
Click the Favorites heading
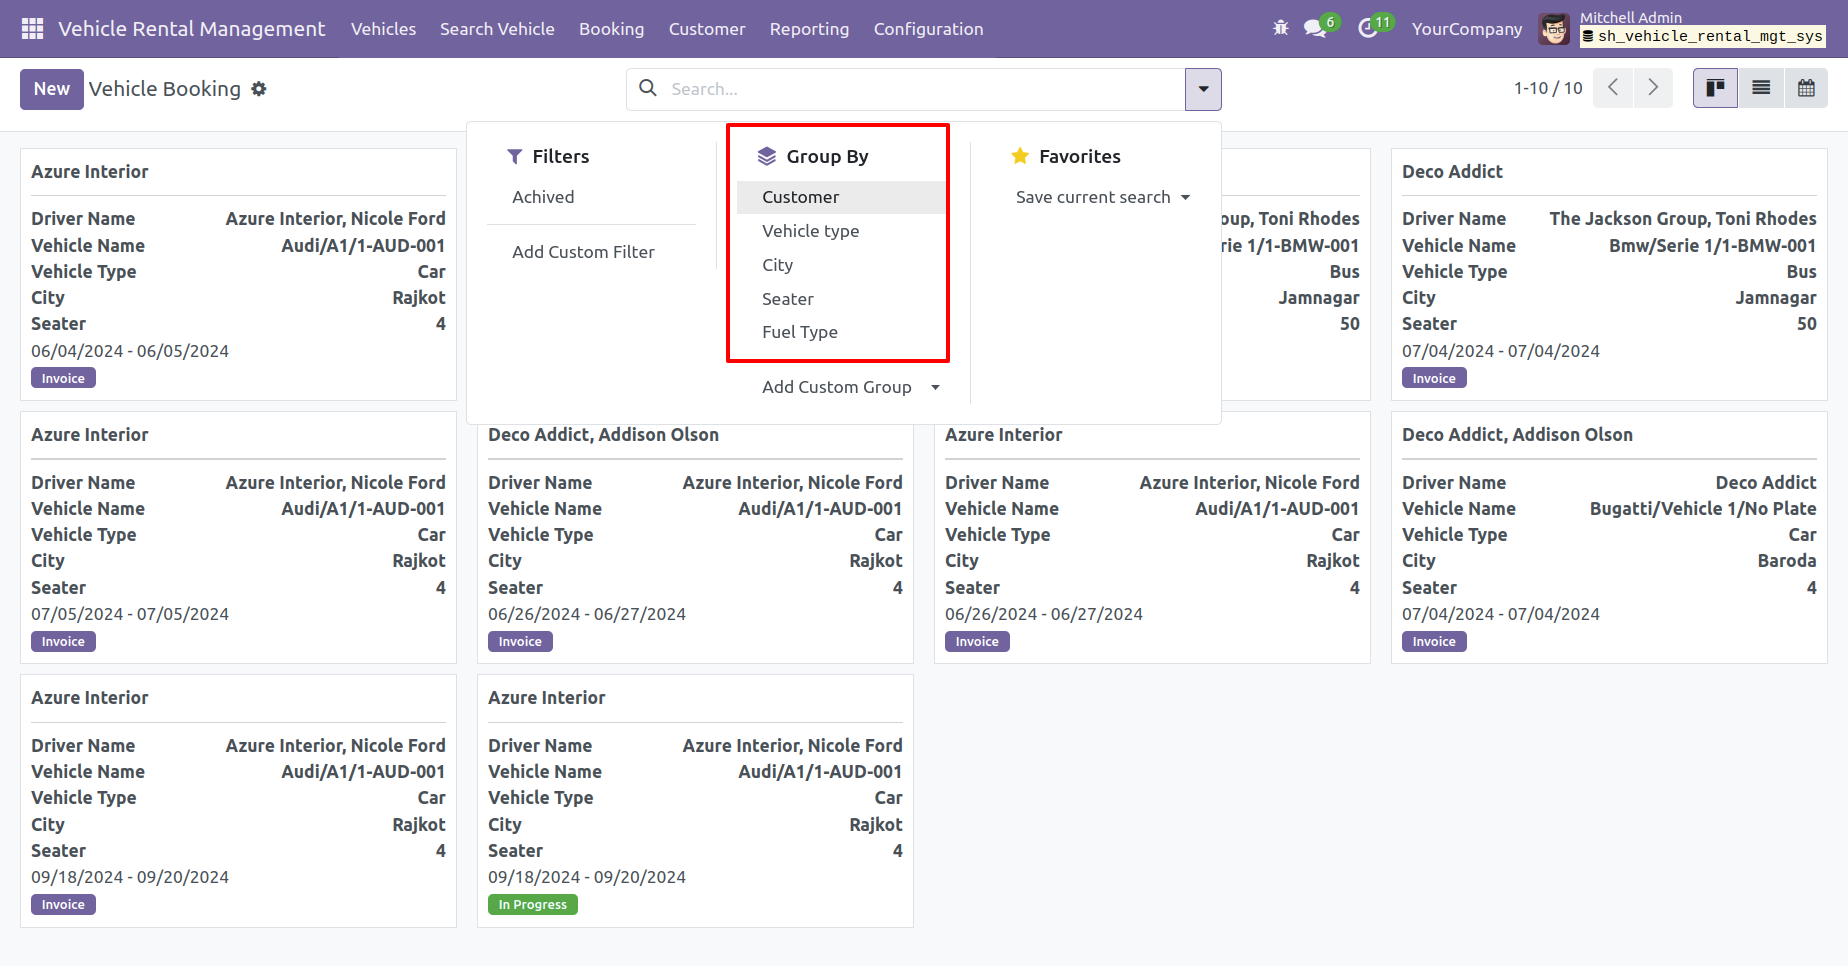[1080, 156]
